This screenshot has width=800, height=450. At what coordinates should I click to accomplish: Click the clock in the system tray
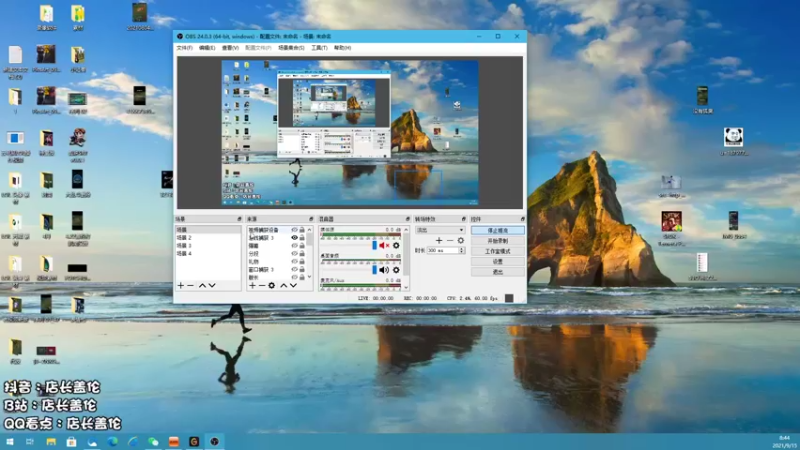coord(785,442)
